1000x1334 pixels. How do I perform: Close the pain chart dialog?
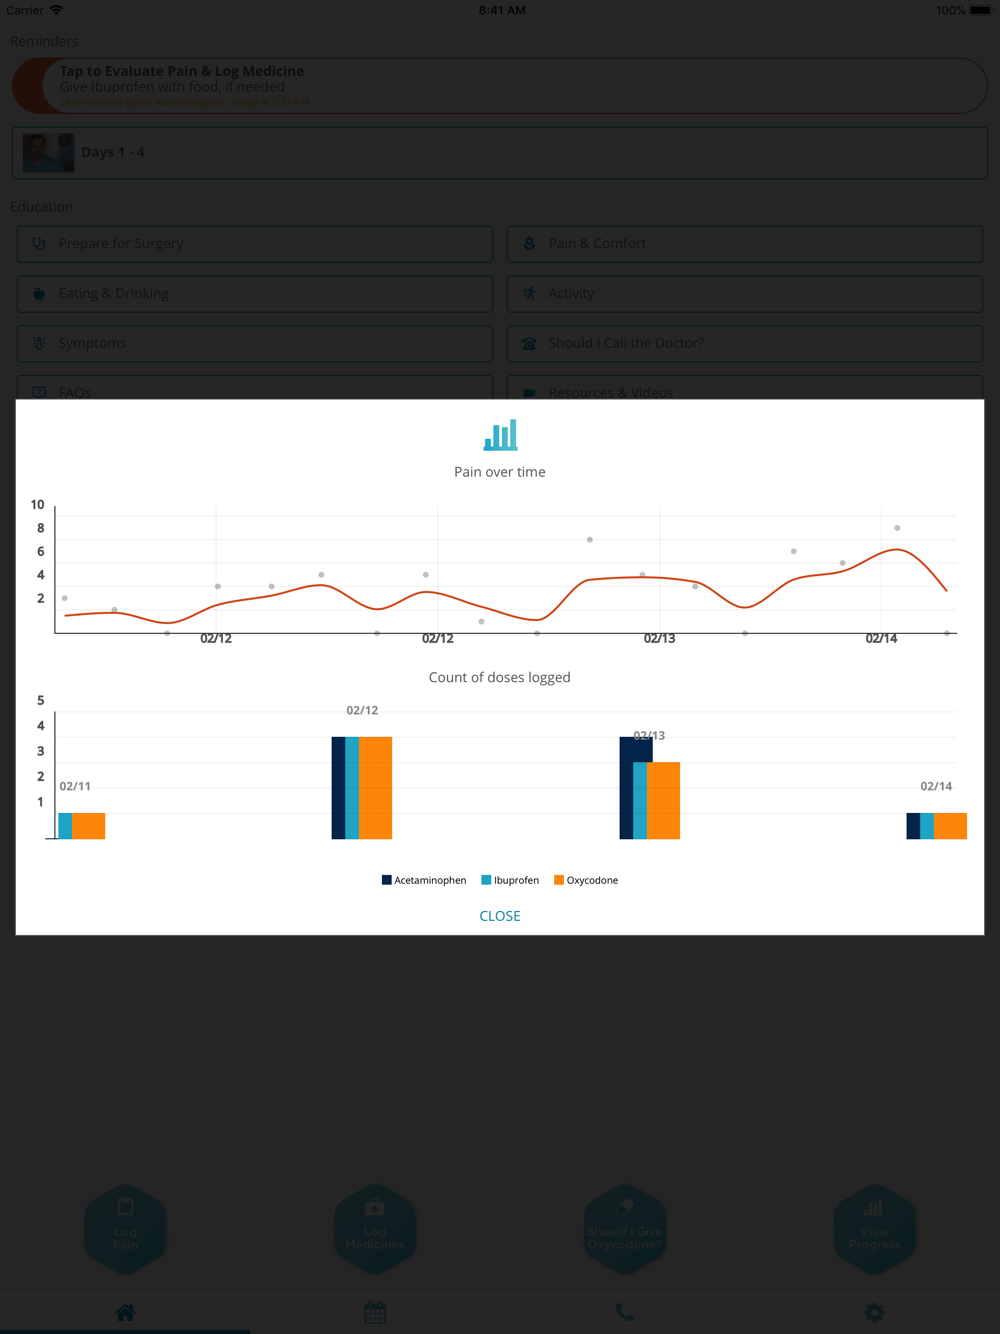pos(499,916)
